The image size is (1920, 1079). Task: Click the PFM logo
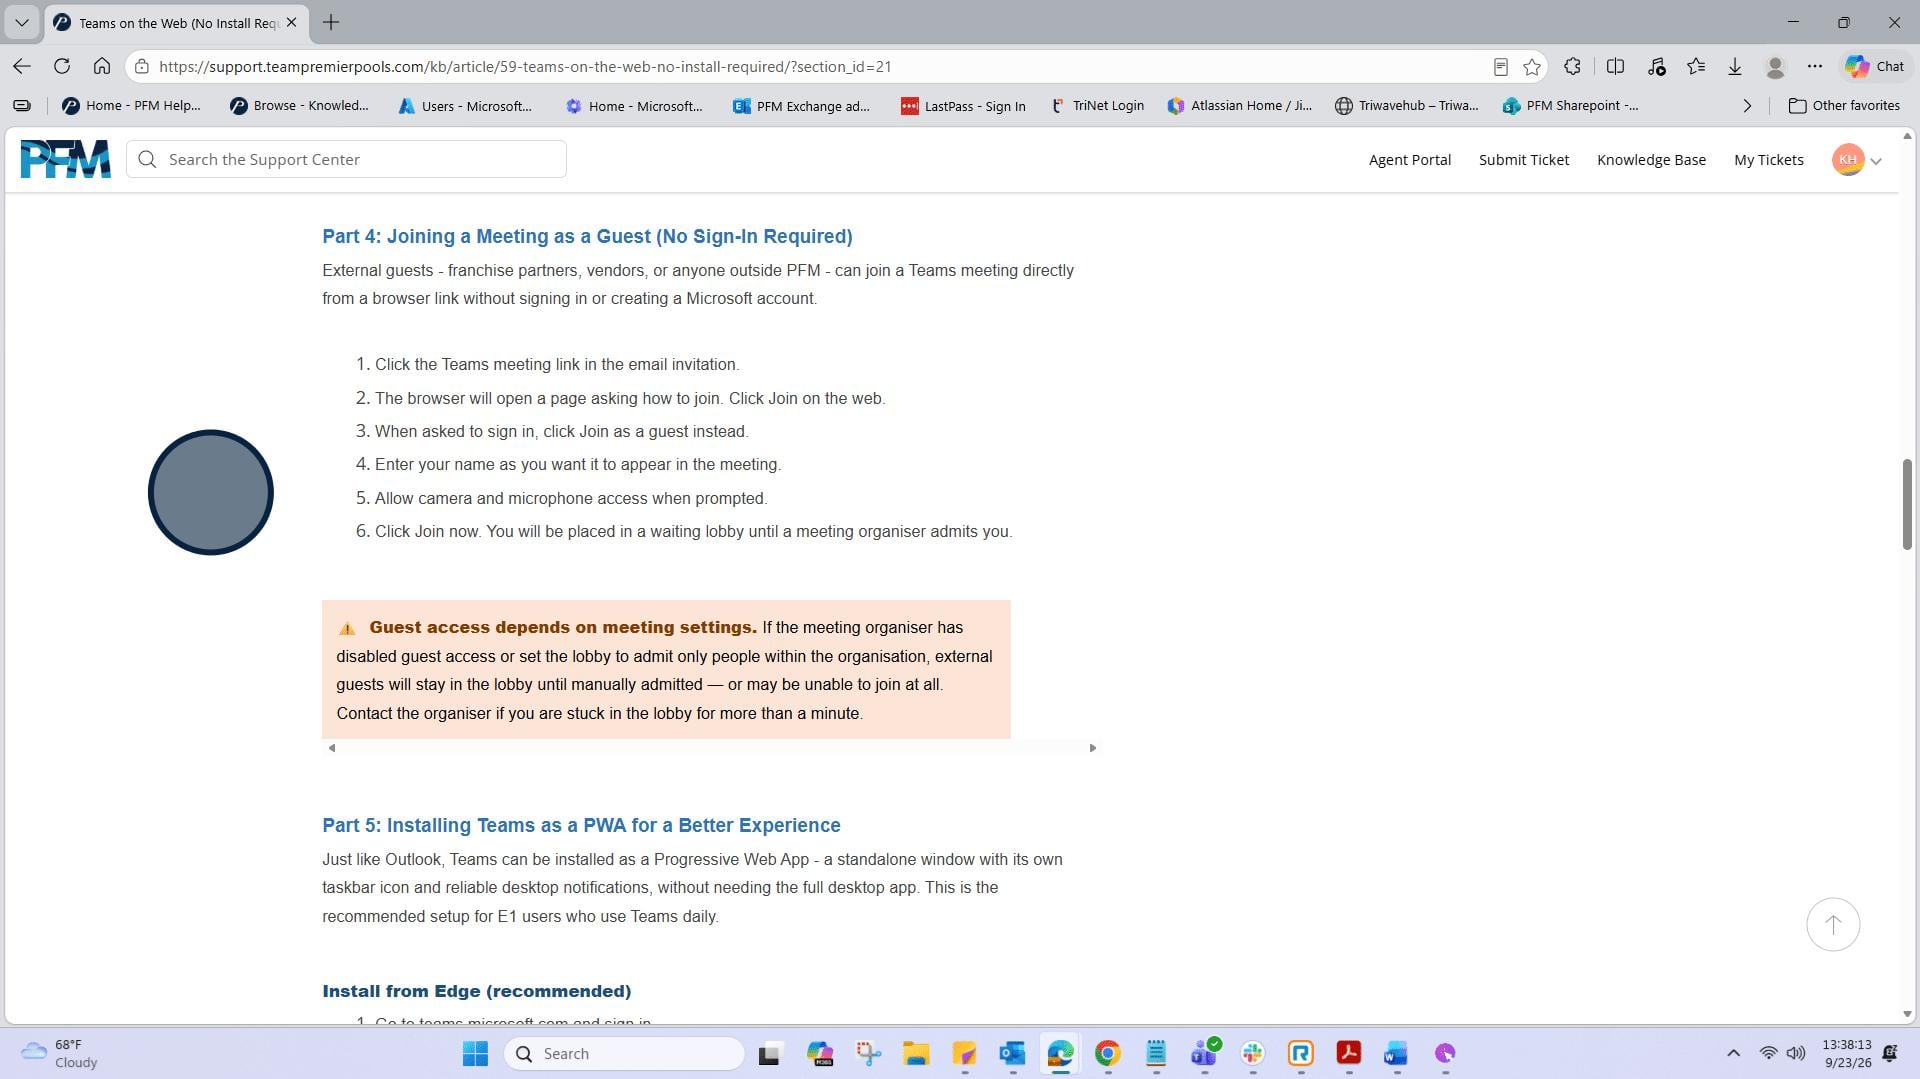click(66, 159)
